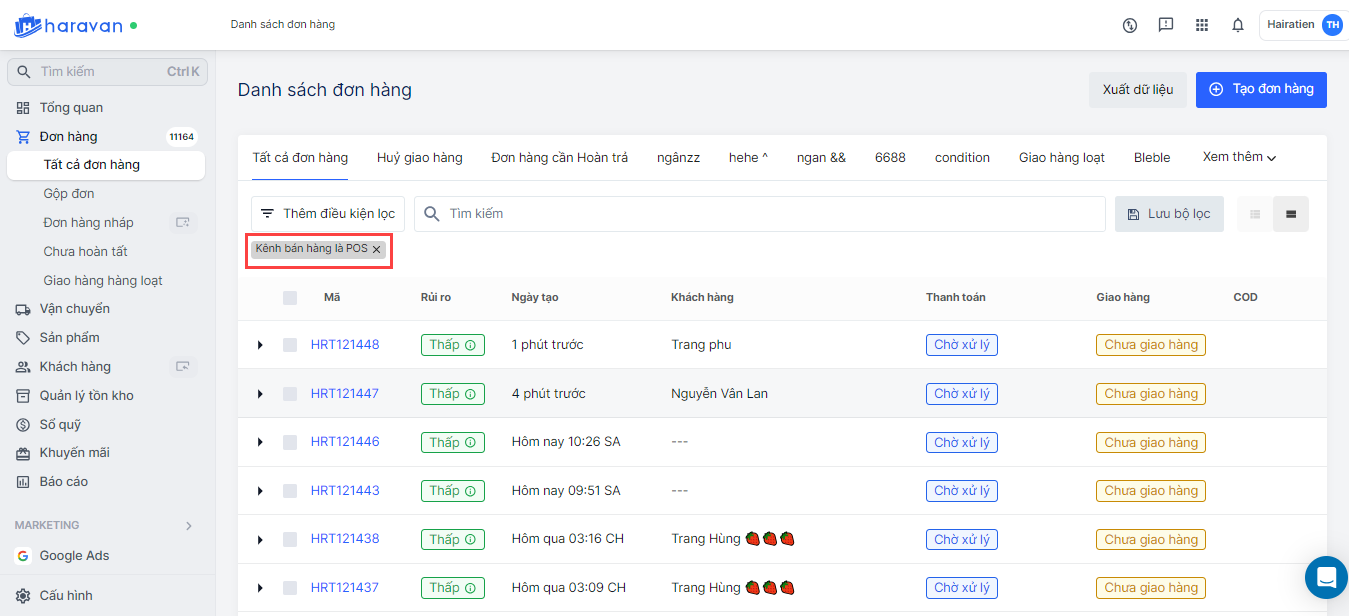Image resolution: width=1349 pixels, height=616 pixels.
Task: Check the box for order HRT121438
Action: [290, 540]
